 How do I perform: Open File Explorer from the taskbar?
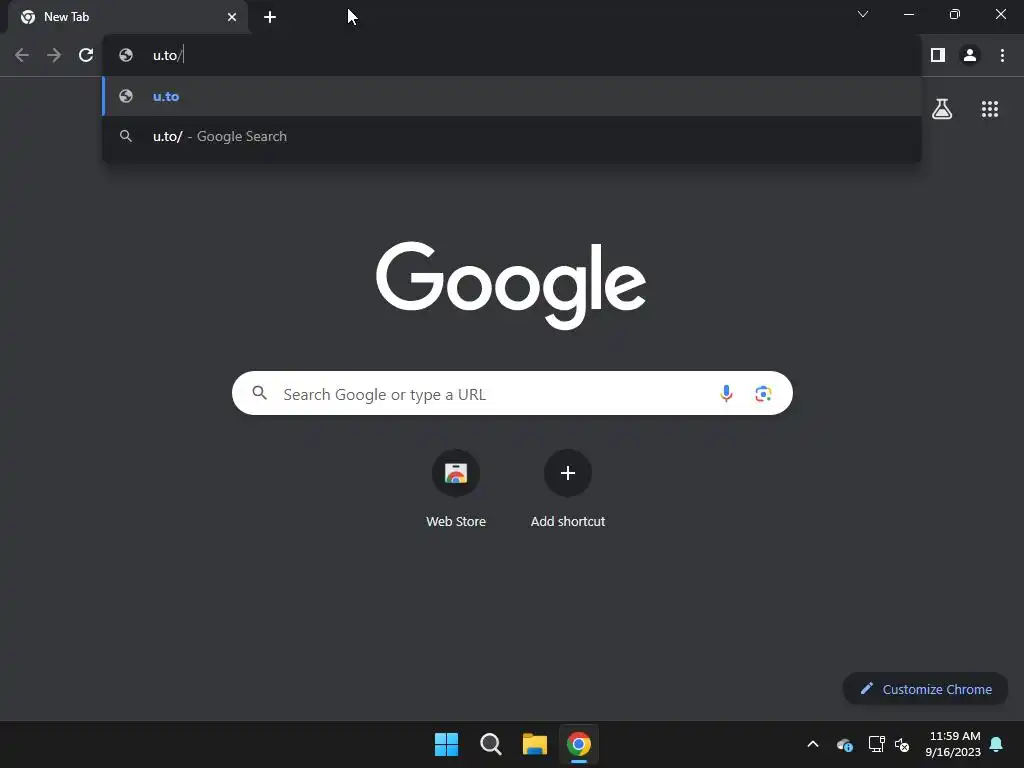coord(535,744)
